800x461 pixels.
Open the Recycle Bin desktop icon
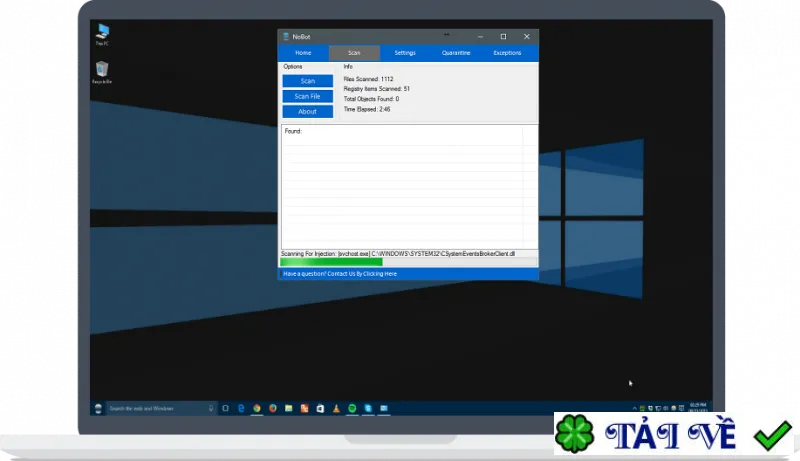pos(102,72)
